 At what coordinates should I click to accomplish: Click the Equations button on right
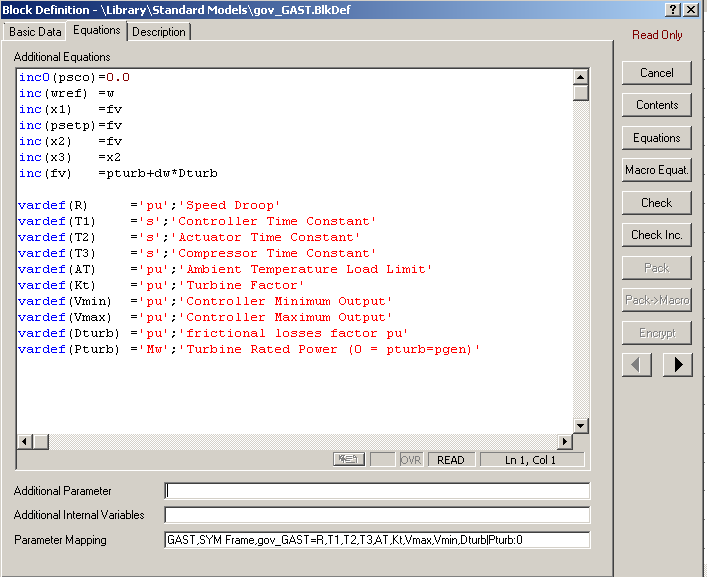[x=656, y=137]
